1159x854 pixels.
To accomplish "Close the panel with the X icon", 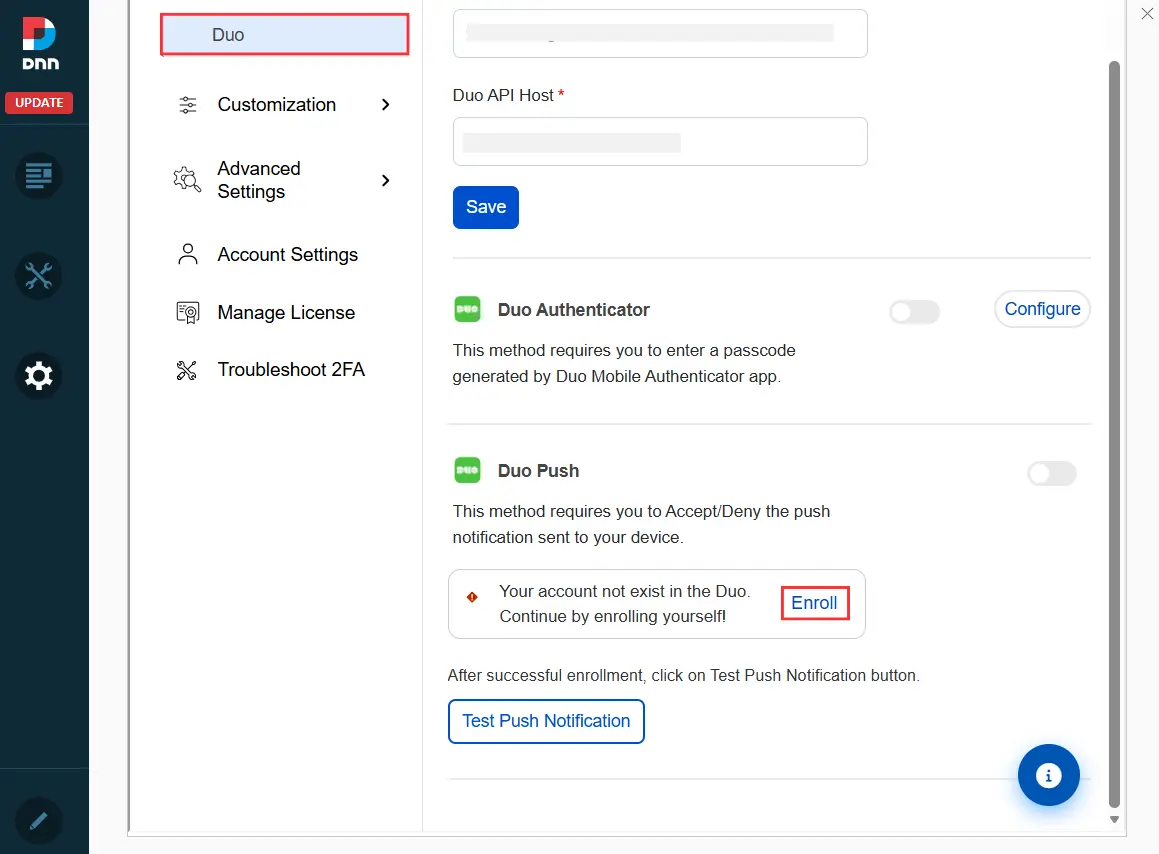I will pos(1147,13).
